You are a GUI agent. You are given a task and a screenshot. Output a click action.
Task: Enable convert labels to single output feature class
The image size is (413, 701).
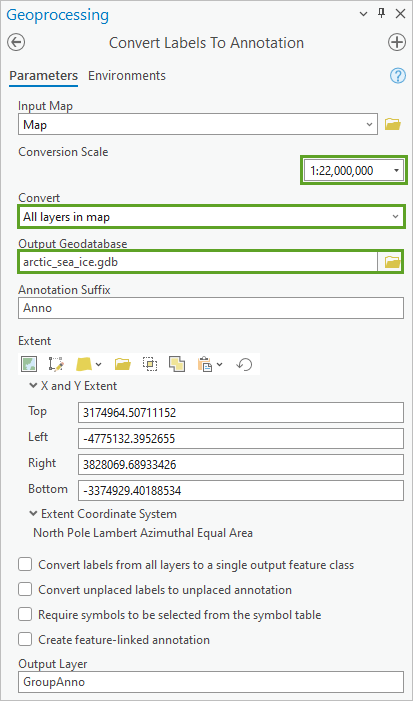(25, 564)
